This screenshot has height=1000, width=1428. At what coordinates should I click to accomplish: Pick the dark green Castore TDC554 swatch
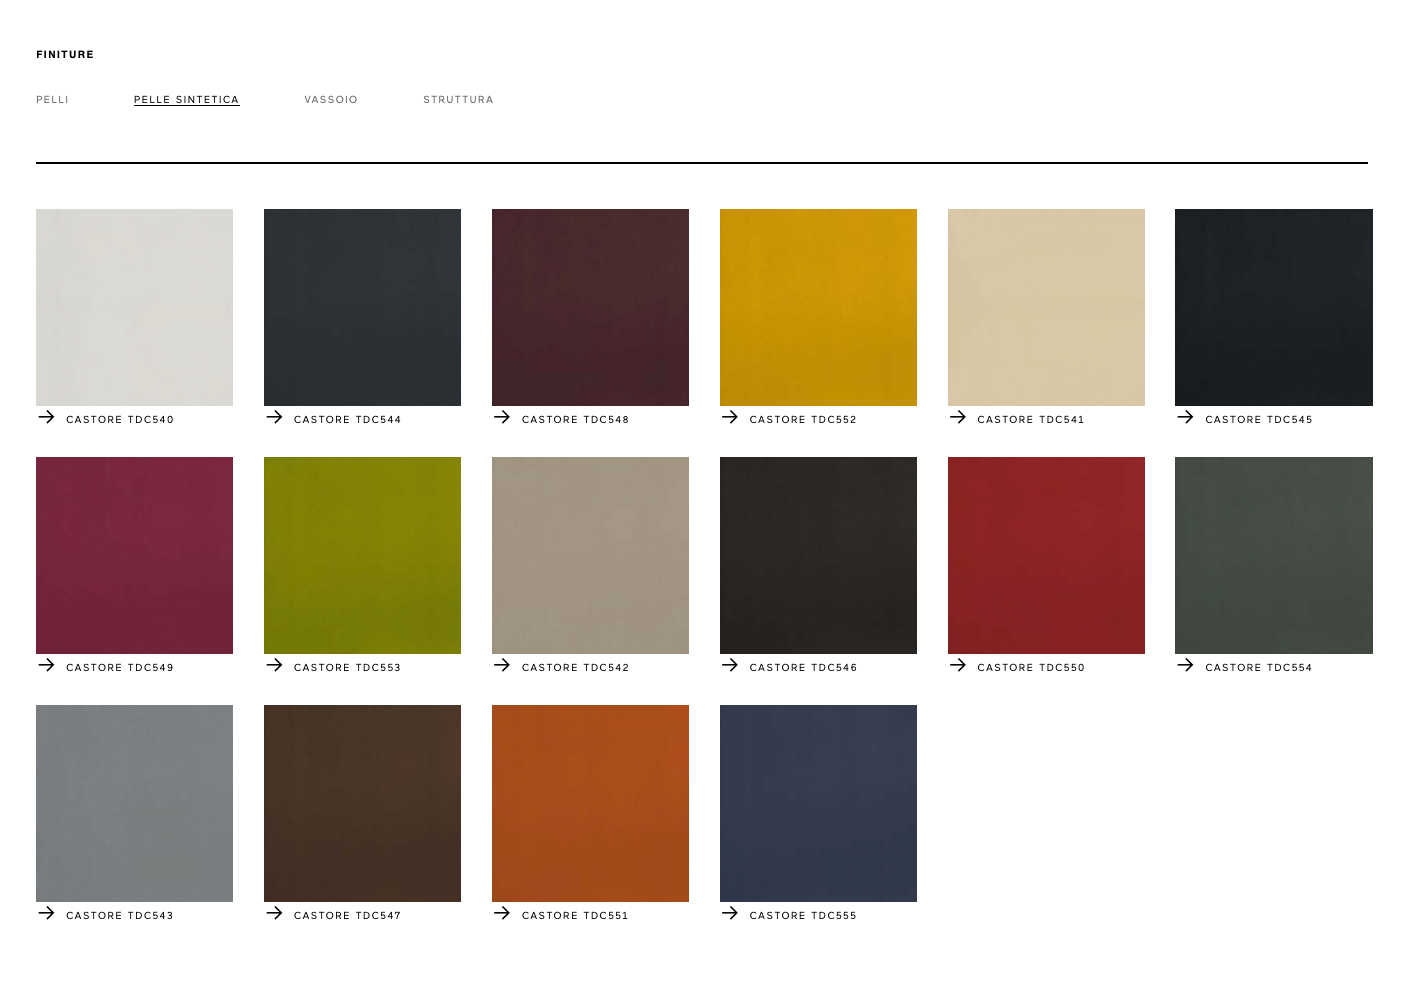pos(1273,555)
